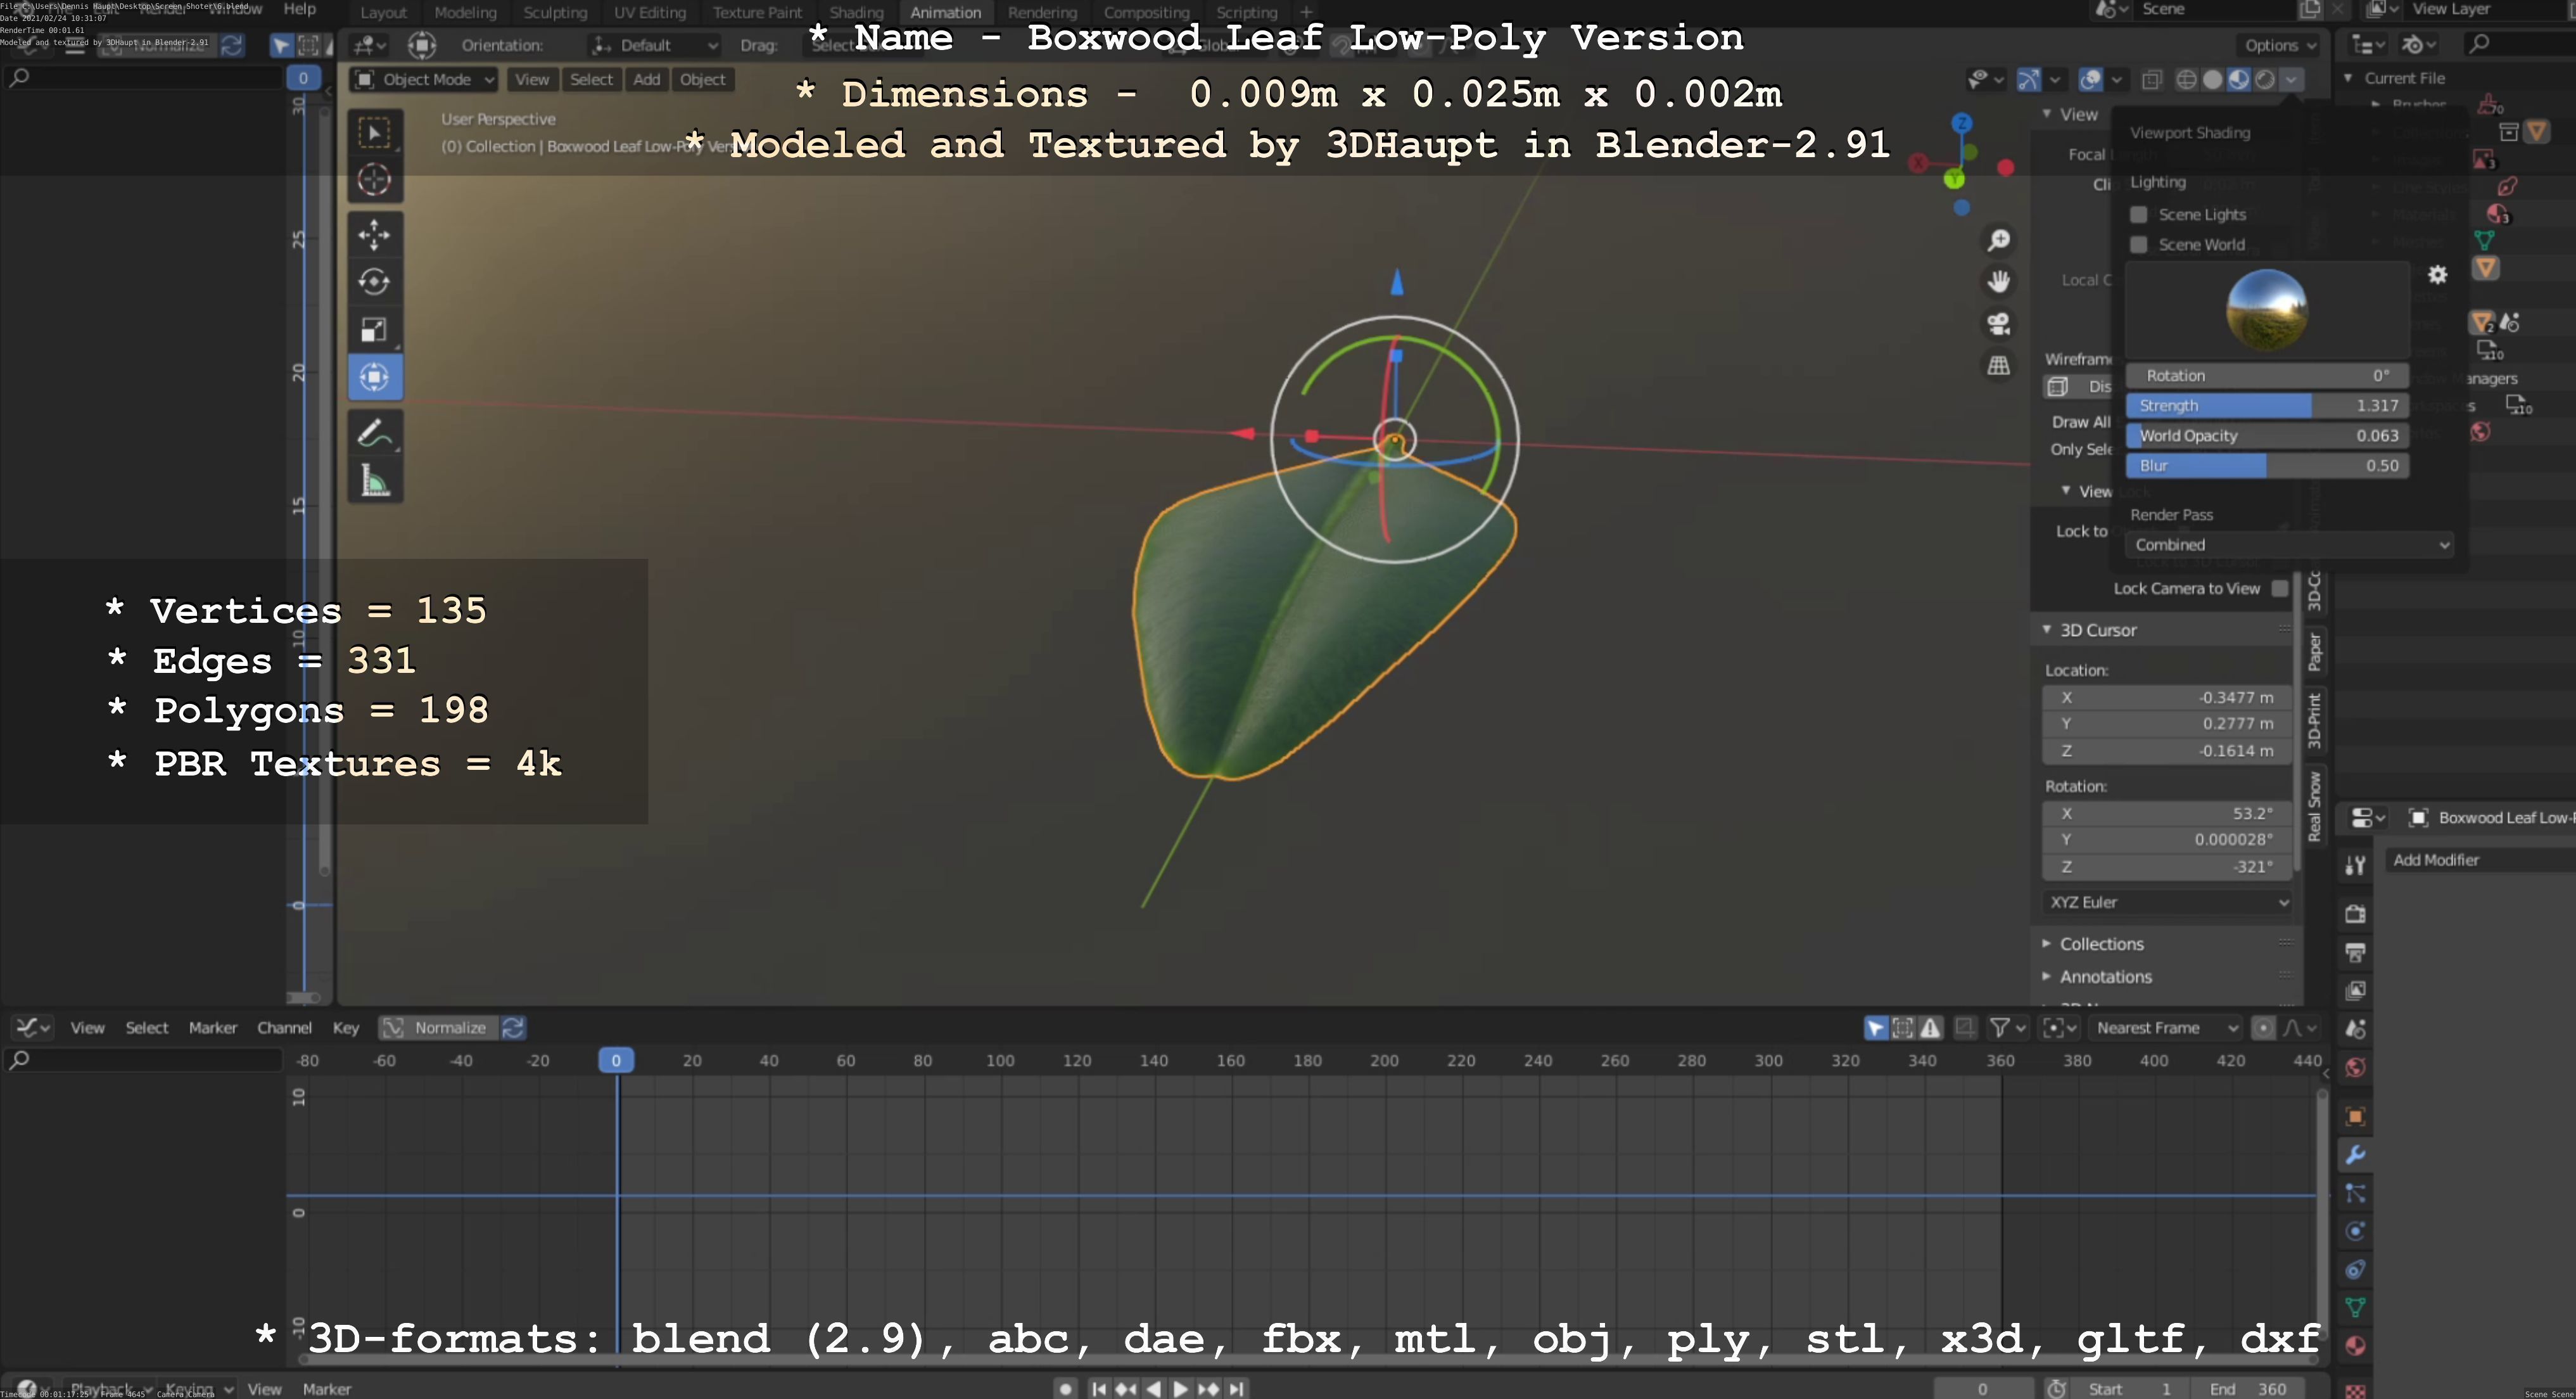Open the Output properties printer icon

click(2355, 952)
